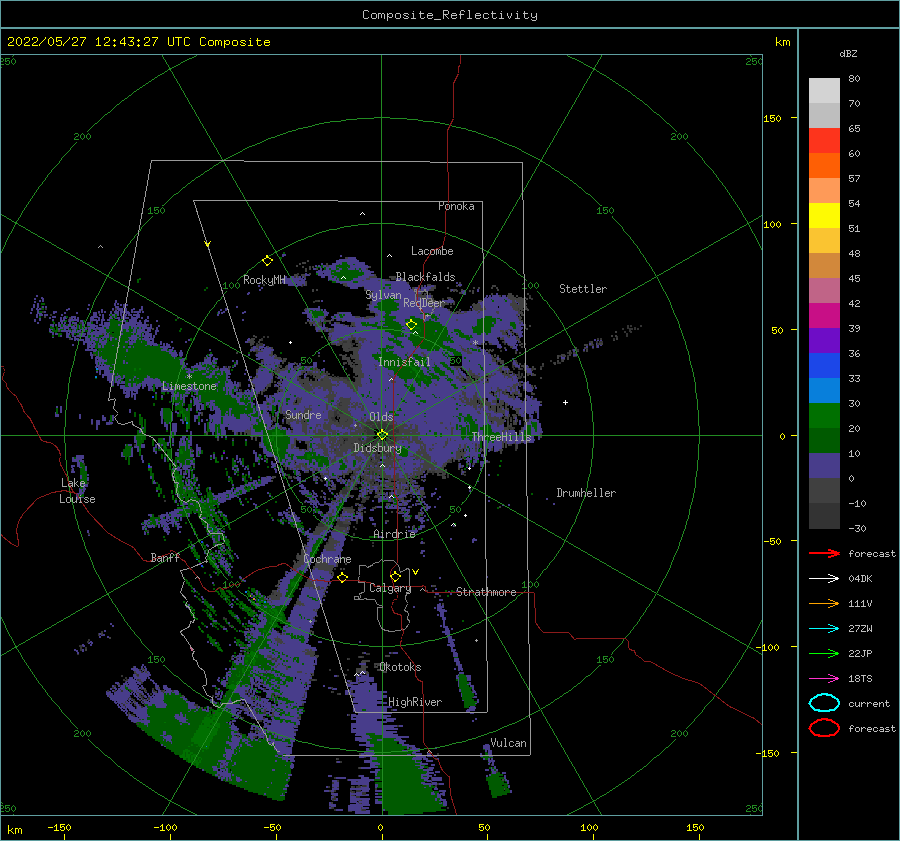The image size is (900, 841).
Task: Click the Drumheller city label
Action: tap(586, 493)
